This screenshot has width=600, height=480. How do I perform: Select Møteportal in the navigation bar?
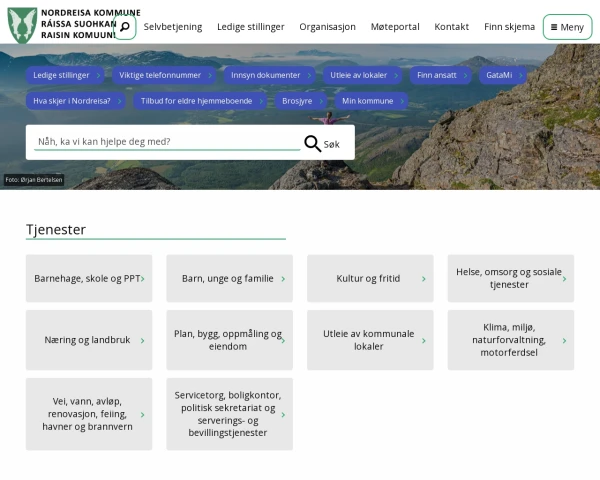(395, 27)
